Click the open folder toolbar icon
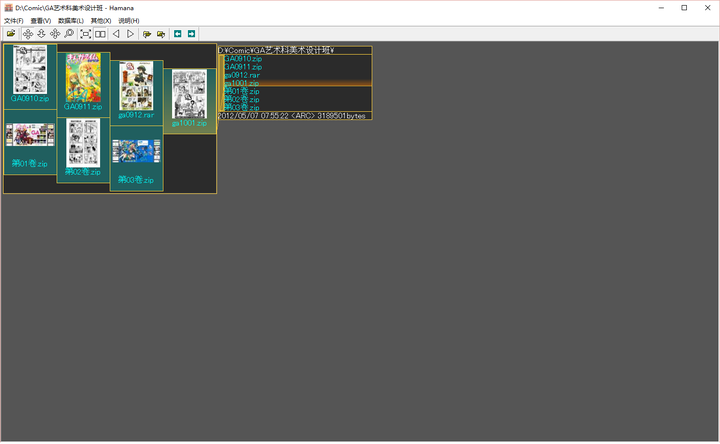The height and width of the screenshot is (444, 720). (11, 34)
